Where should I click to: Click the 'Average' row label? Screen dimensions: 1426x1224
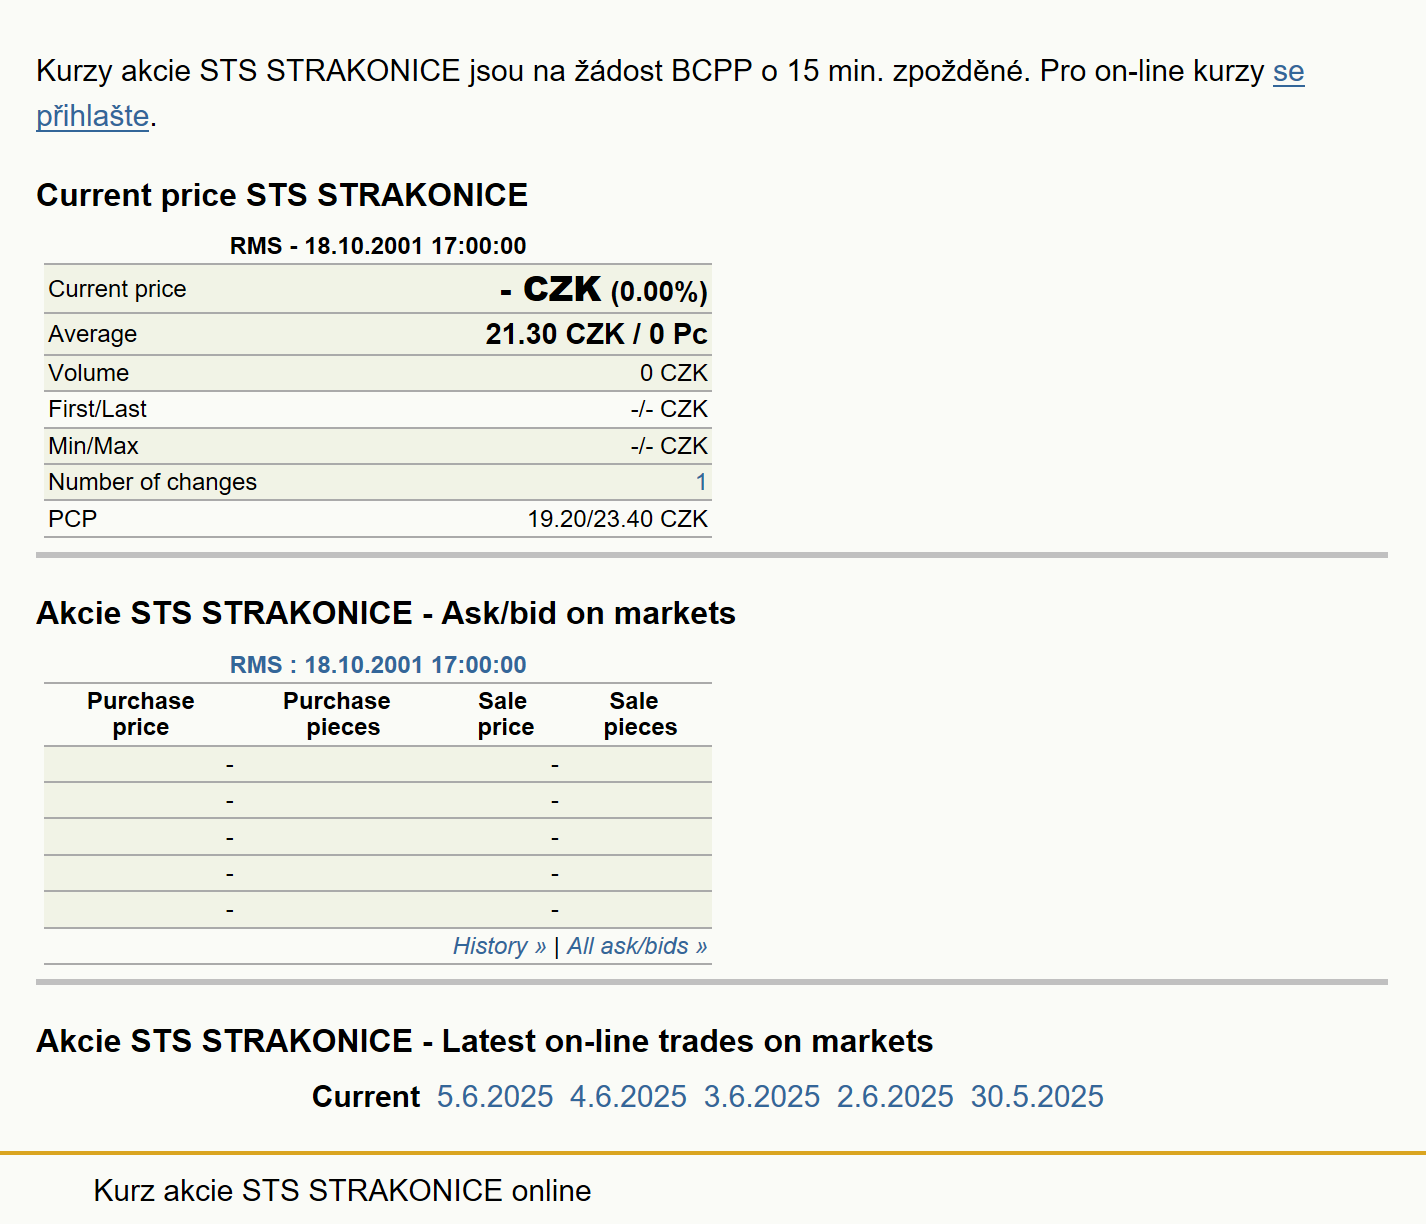coord(92,334)
